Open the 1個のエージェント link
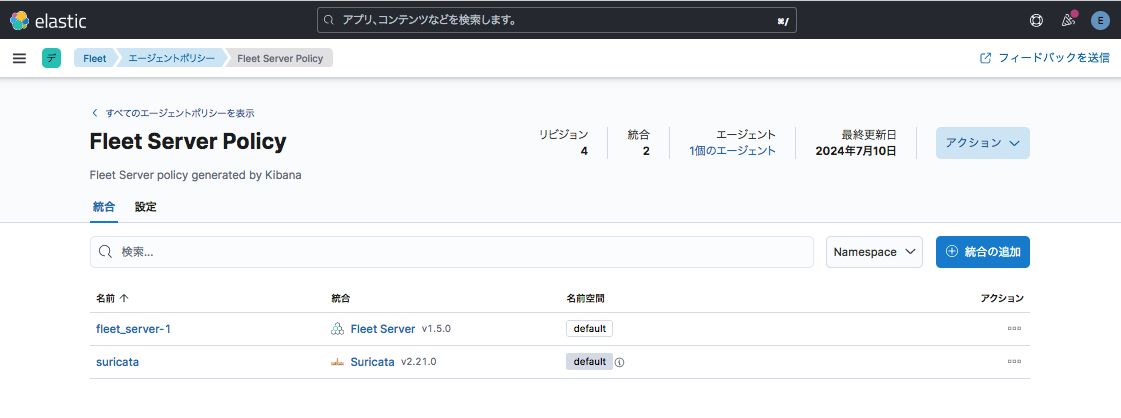This screenshot has width=1121, height=418. coord(732,151)
